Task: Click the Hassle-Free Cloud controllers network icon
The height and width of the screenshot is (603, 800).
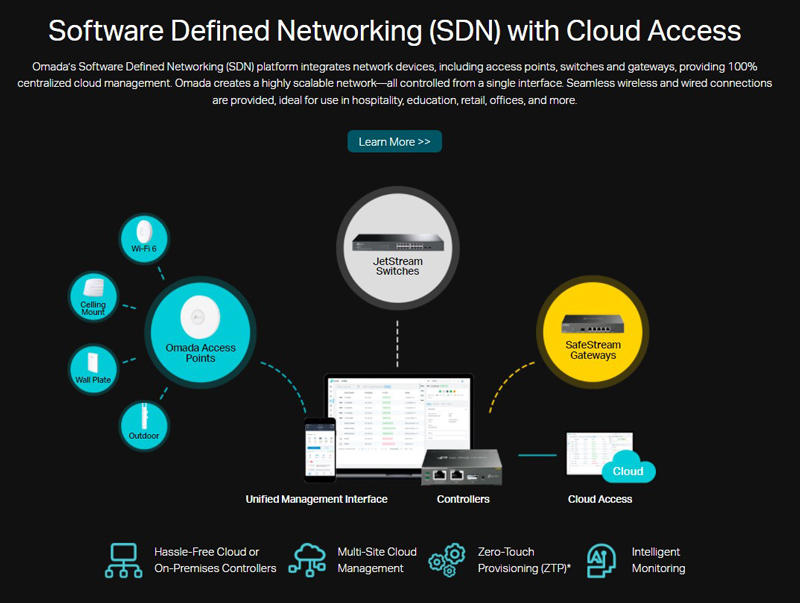Action: pyautogui.click(x=124, y=560)
